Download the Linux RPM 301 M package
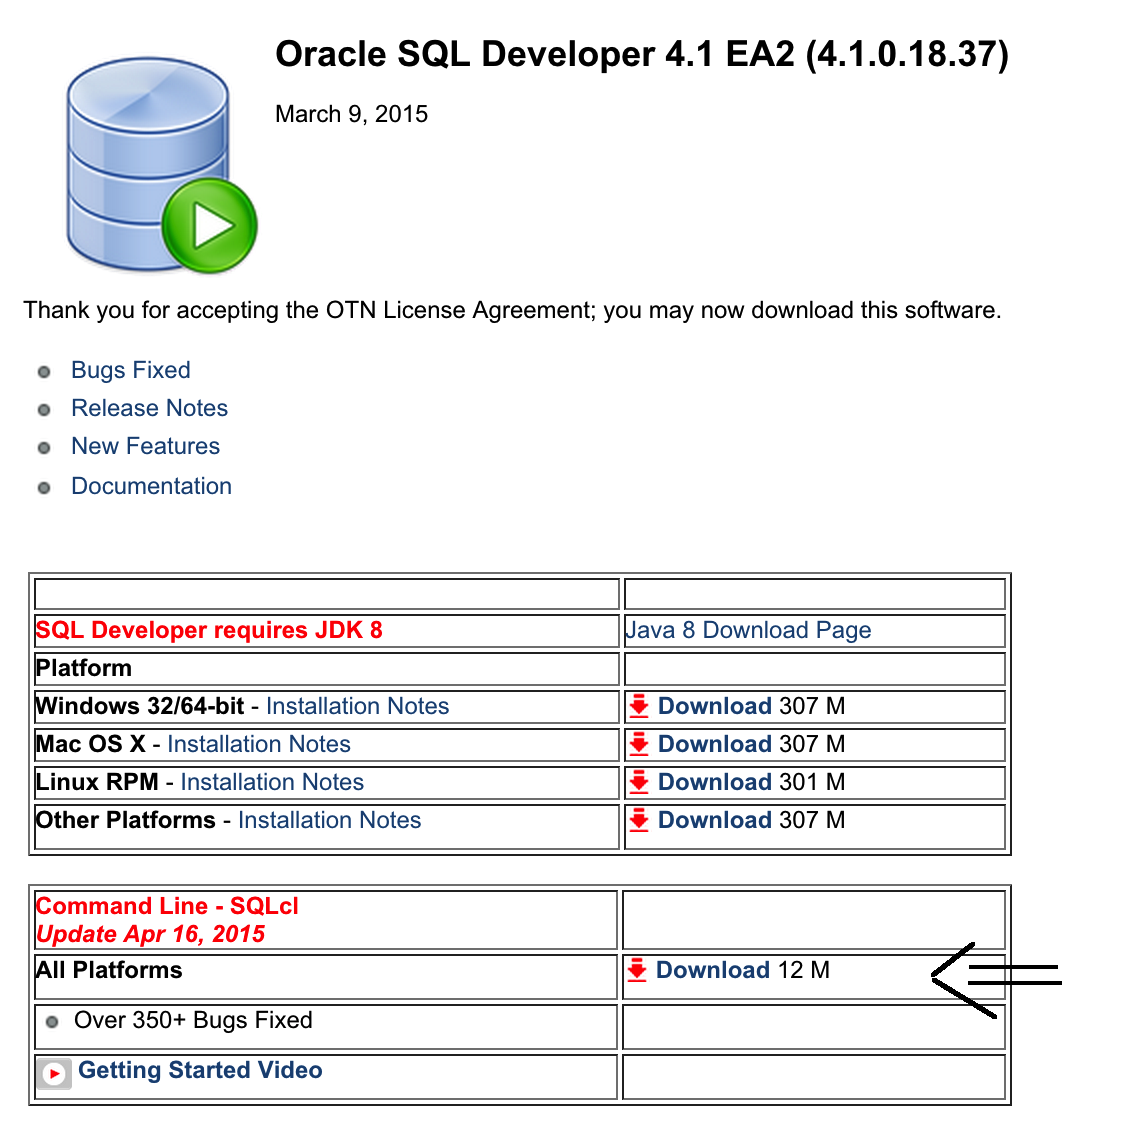This screenshot has height=1126, width=1124. [715, 782]
